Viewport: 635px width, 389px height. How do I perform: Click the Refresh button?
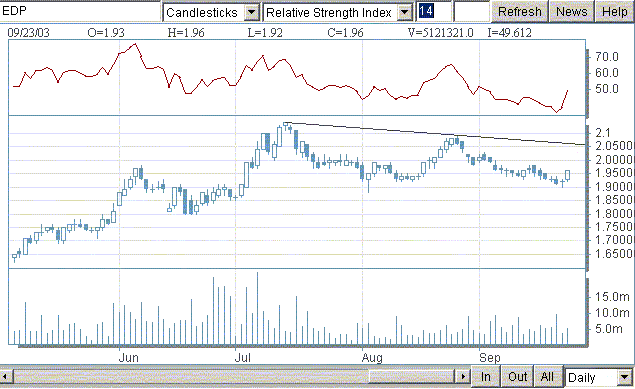[520, 11]
